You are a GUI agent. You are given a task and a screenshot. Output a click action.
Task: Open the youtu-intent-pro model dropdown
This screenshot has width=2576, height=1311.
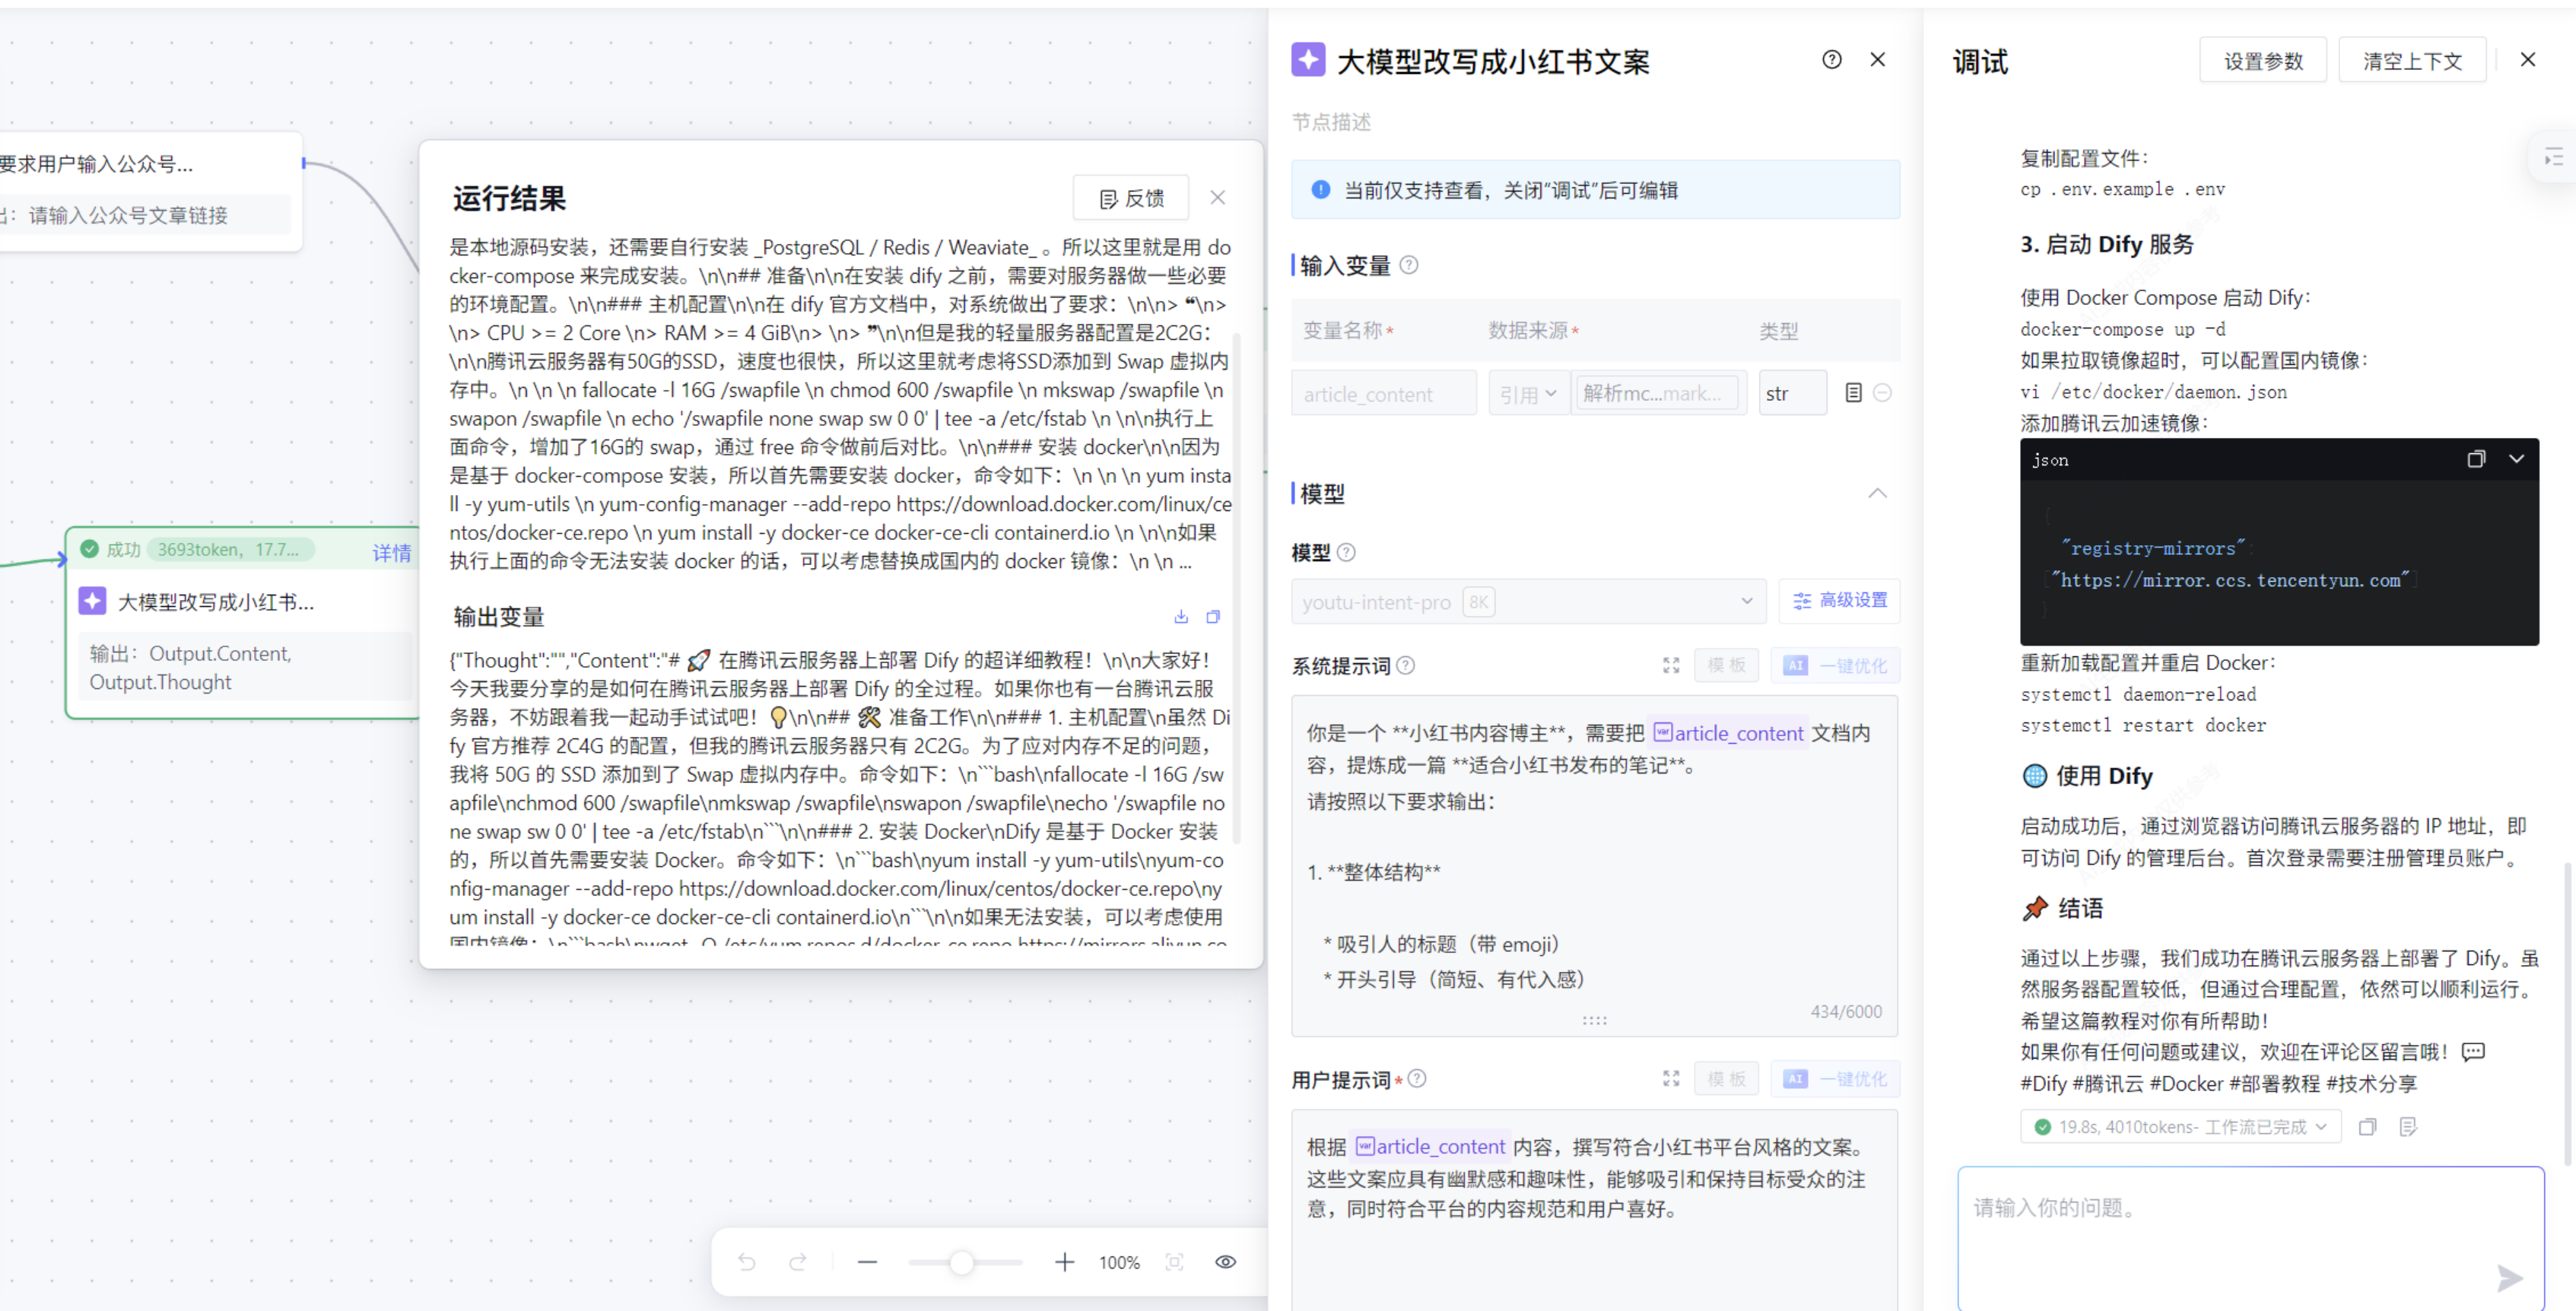tap(1527, 601)
